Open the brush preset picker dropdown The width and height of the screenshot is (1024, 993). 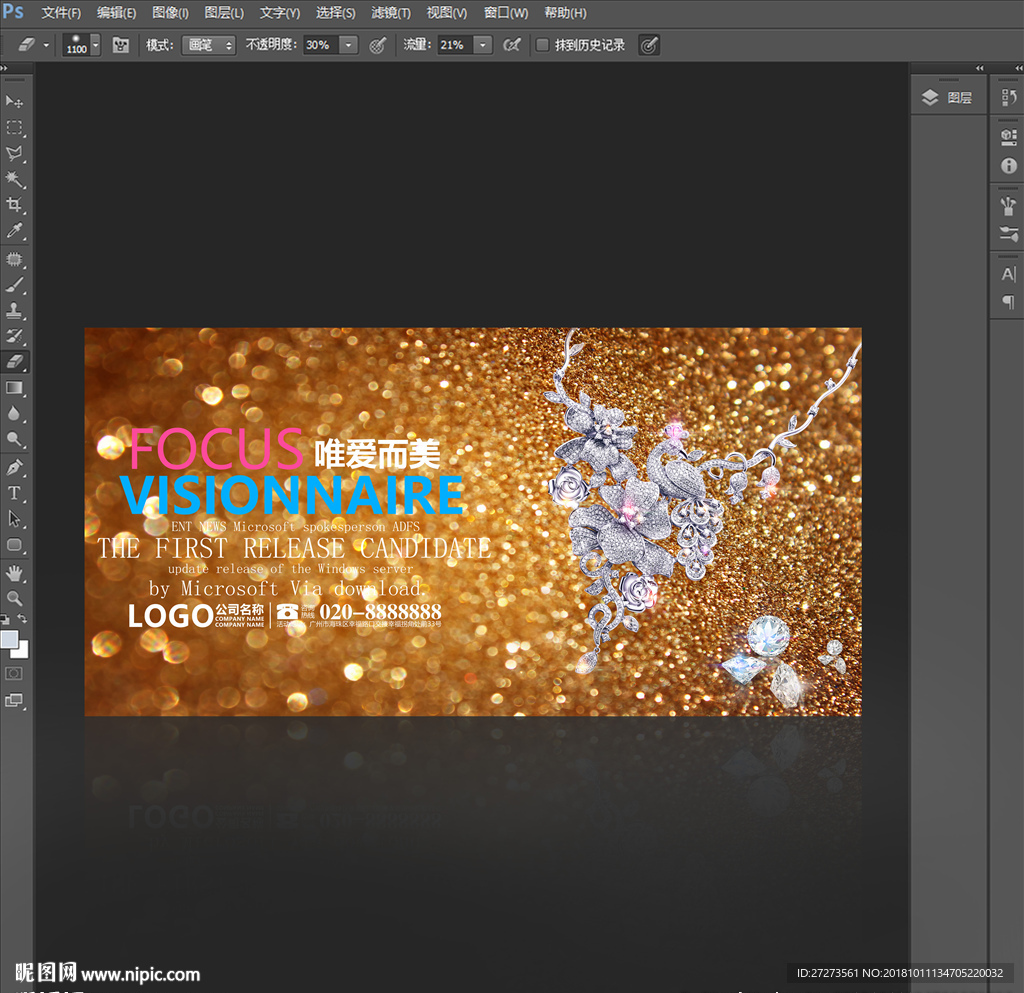pyautogui.click(x=96, y=45)
